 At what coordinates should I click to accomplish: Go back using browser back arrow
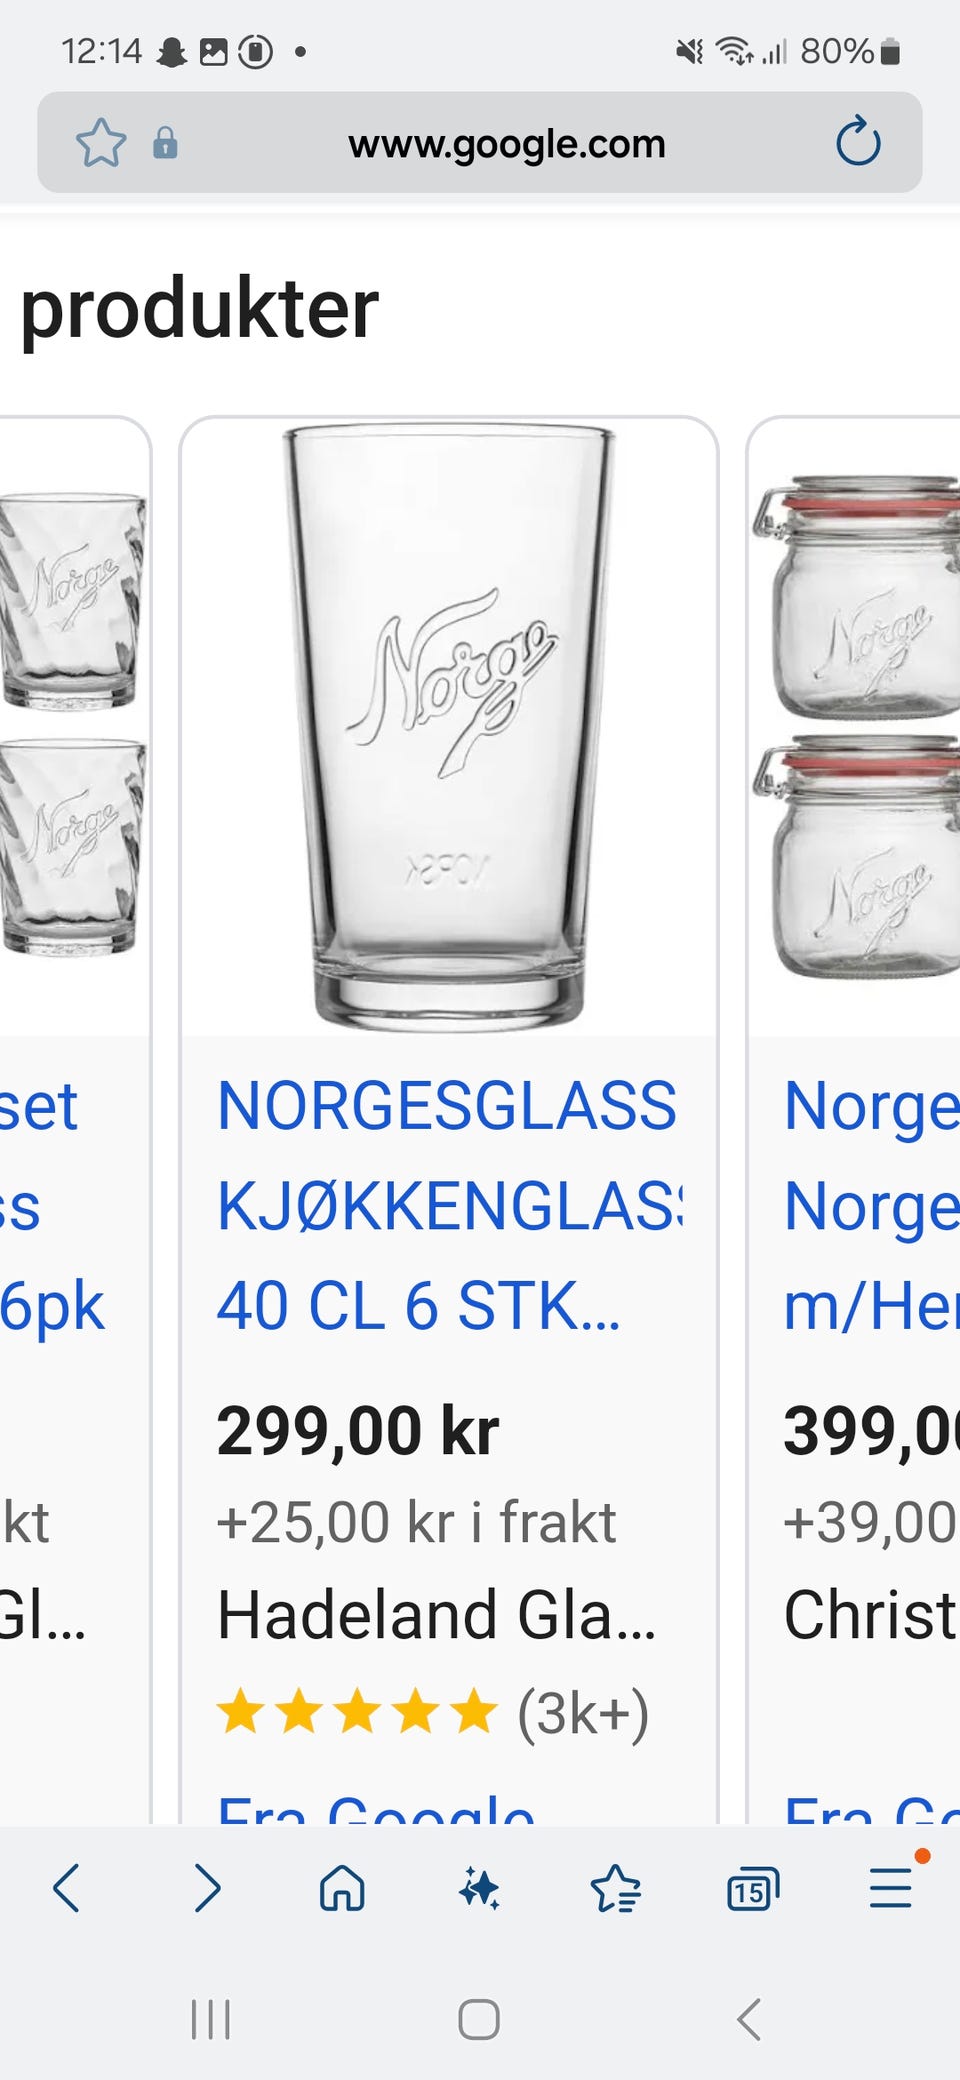pos(67,1888)
